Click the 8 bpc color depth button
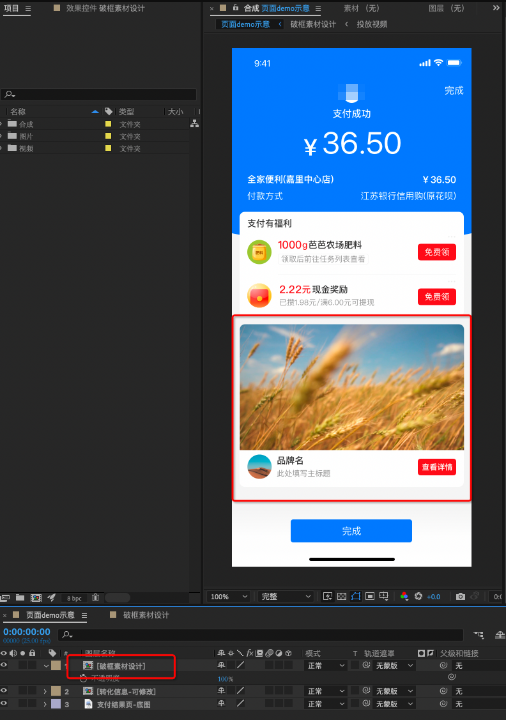 pyautogui.click(x=74, y=598)
